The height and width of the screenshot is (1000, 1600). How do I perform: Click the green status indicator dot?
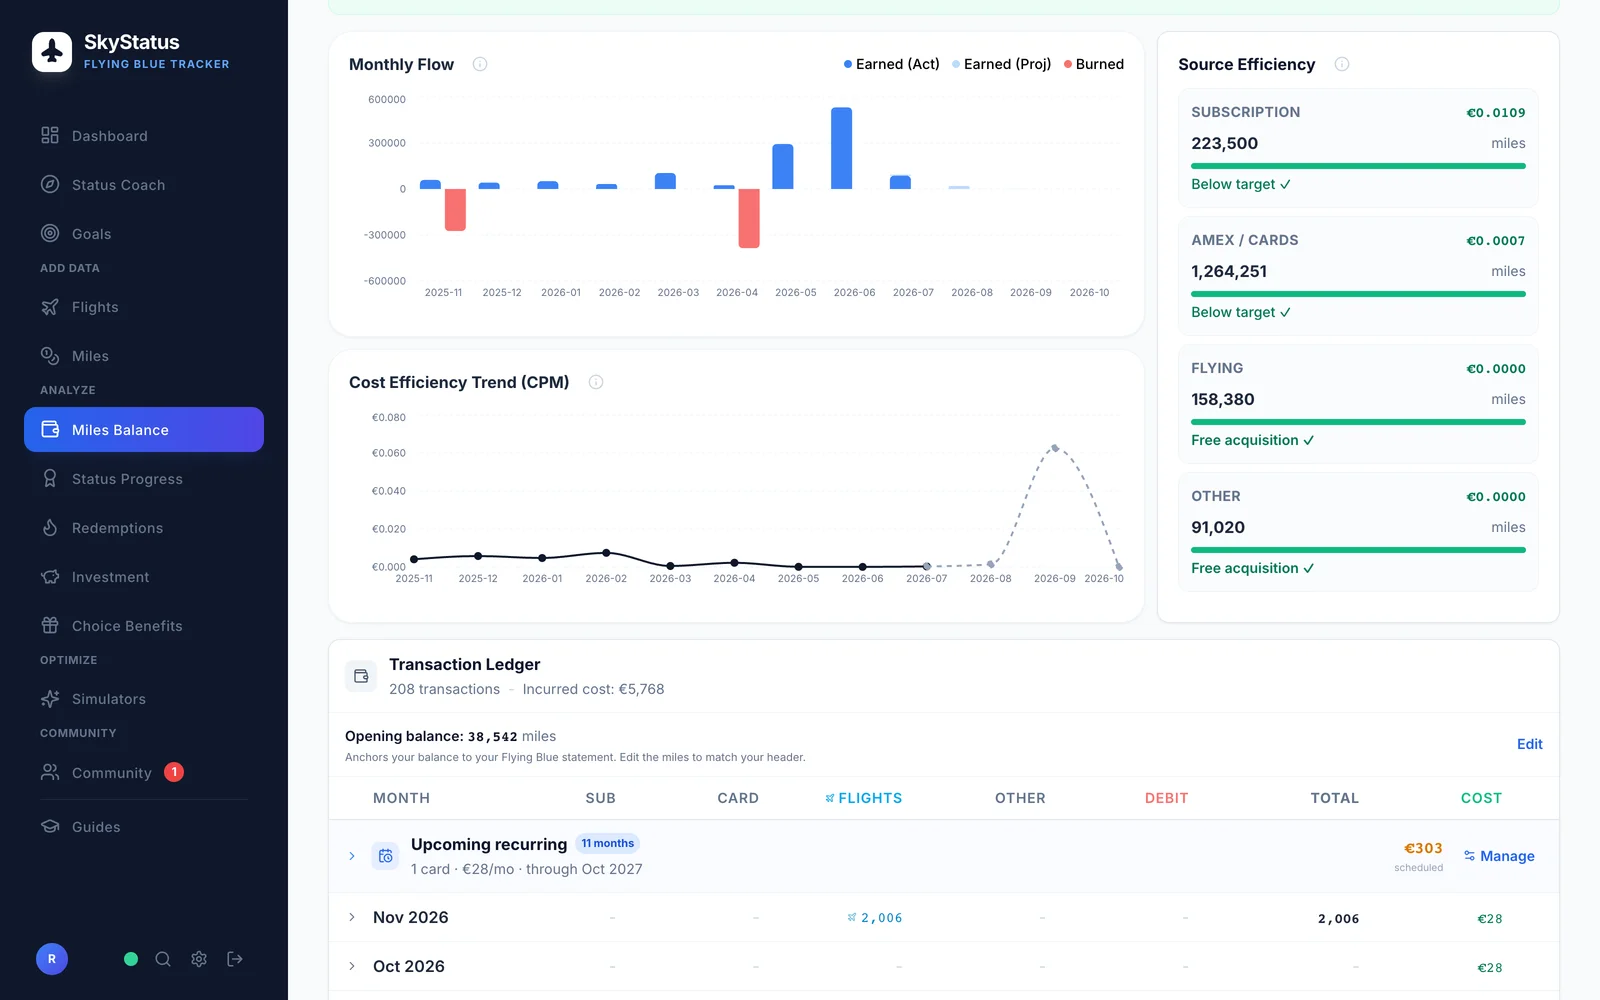131,959
